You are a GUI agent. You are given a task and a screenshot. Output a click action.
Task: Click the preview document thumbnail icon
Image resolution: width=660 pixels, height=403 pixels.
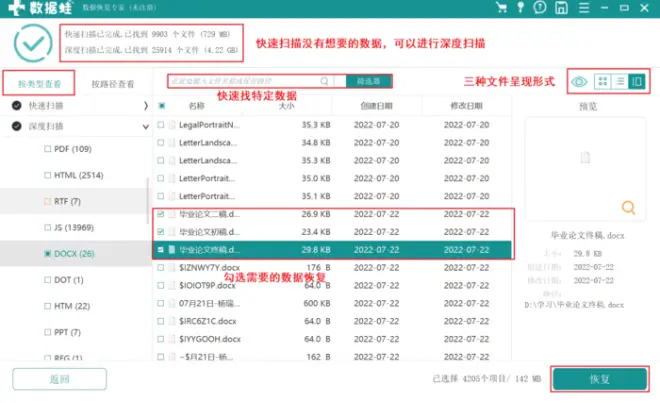click(585, 158)
